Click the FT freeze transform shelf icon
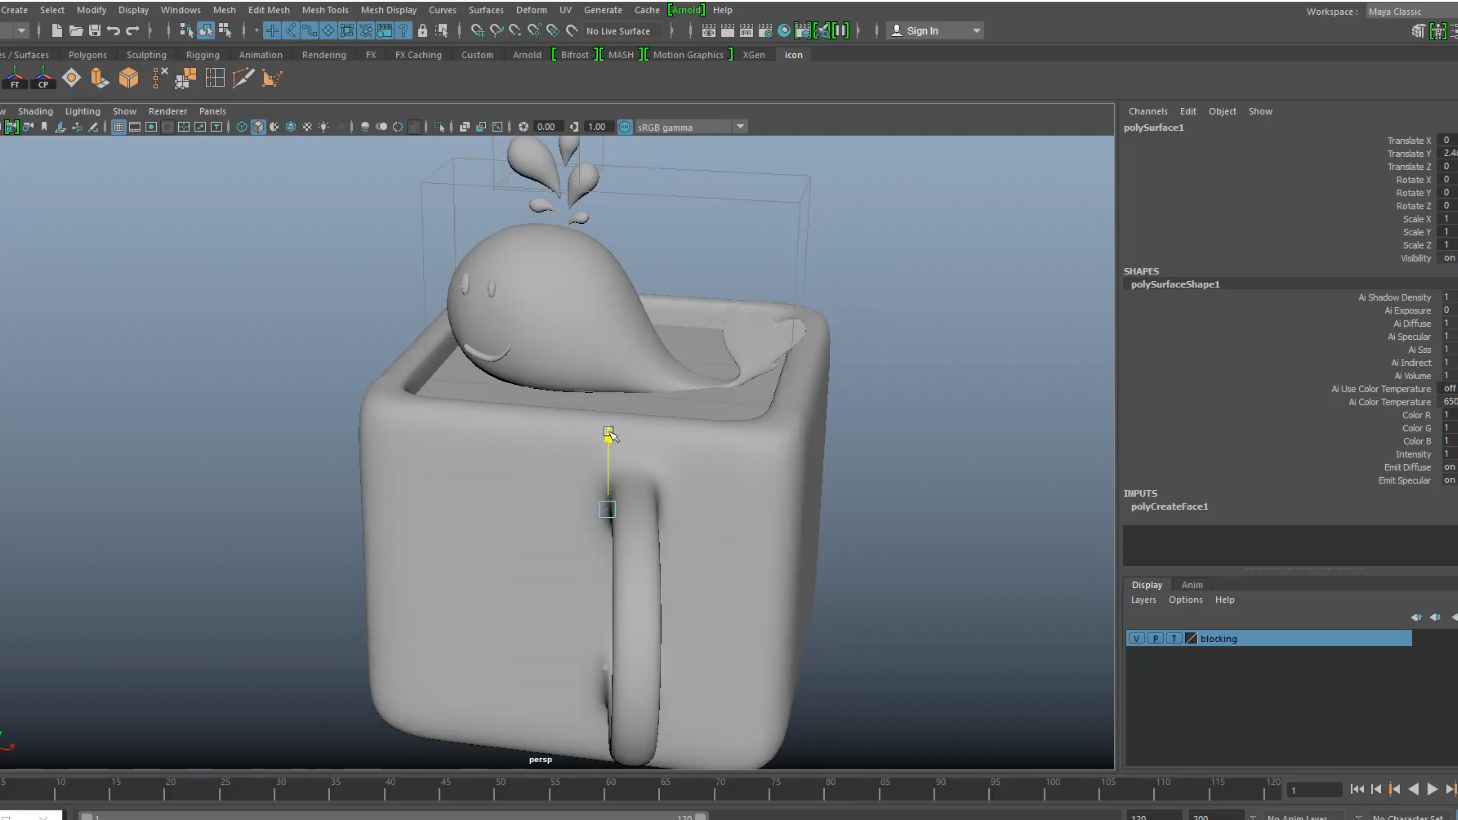 (x=14, y=78)
